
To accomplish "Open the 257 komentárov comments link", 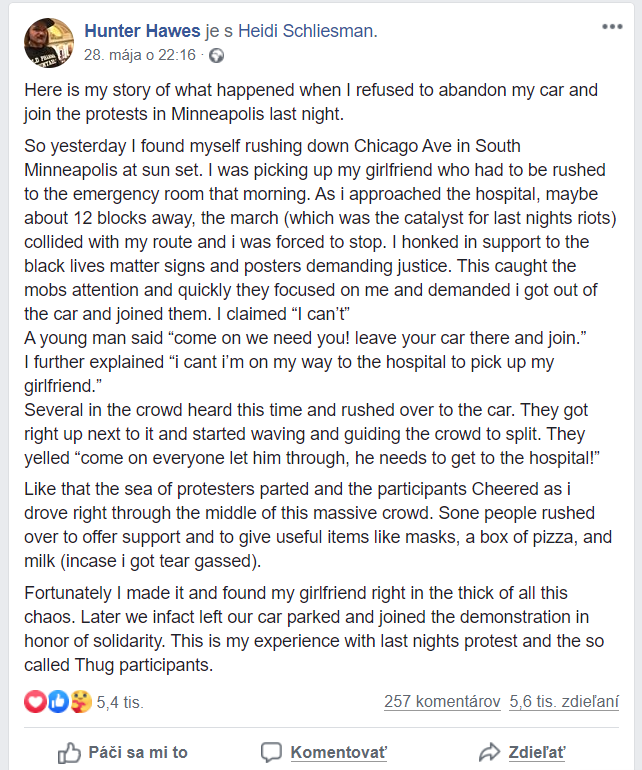I will (442, 701).
